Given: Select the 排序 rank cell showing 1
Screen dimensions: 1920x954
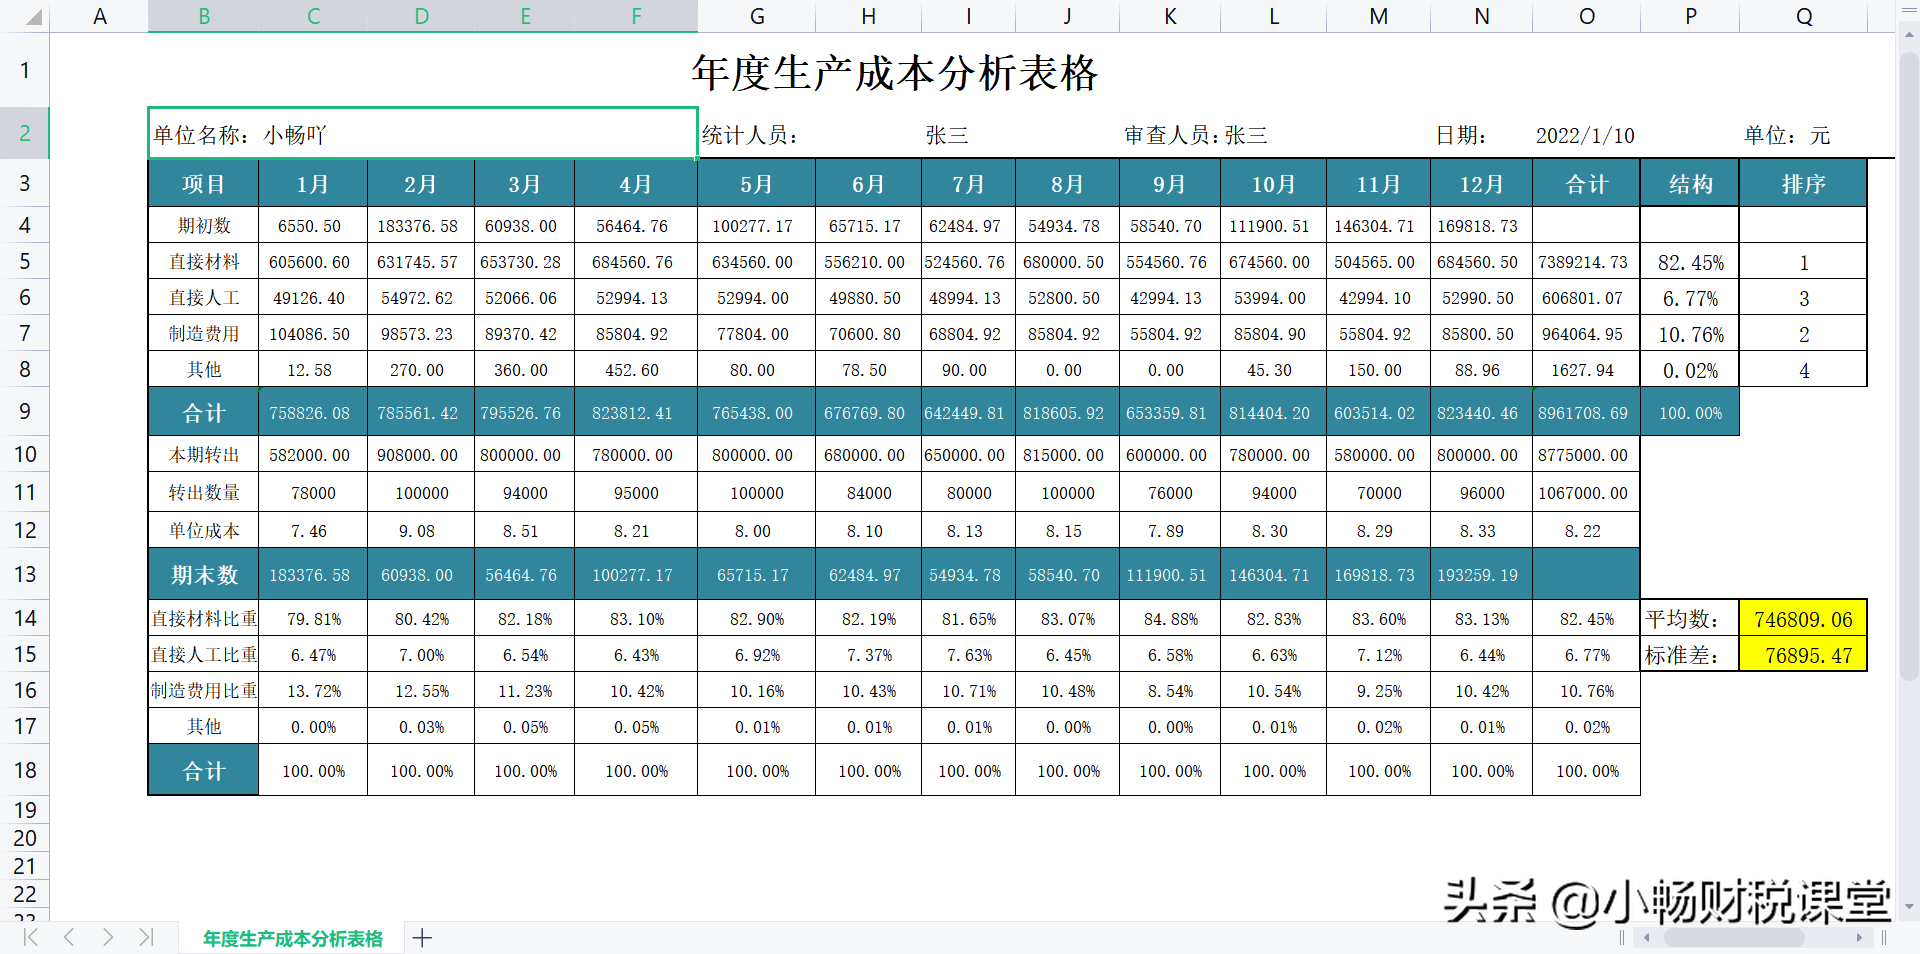Looking at the screenshot, I should pos(1803,262).
